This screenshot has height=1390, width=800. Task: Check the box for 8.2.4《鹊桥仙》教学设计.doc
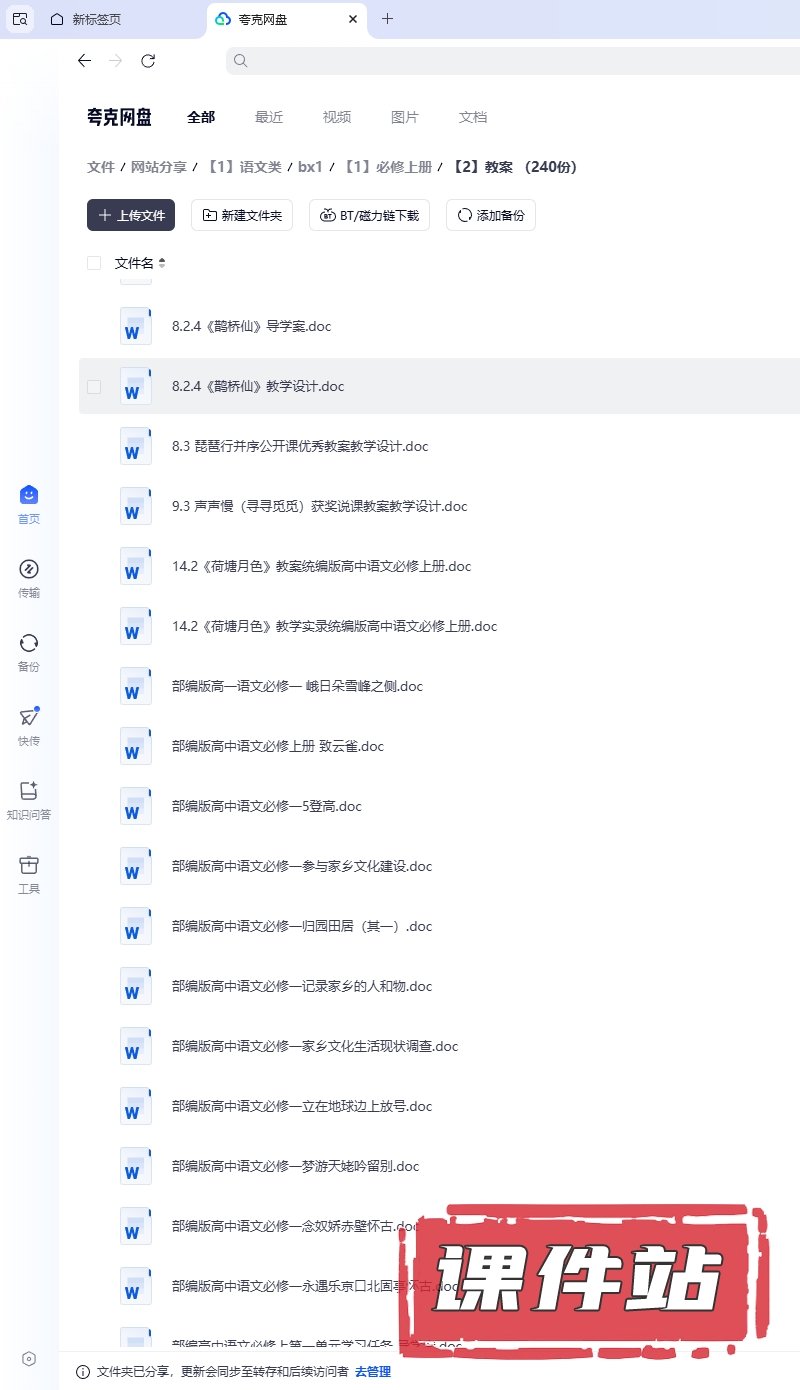(x=94, y=387)
